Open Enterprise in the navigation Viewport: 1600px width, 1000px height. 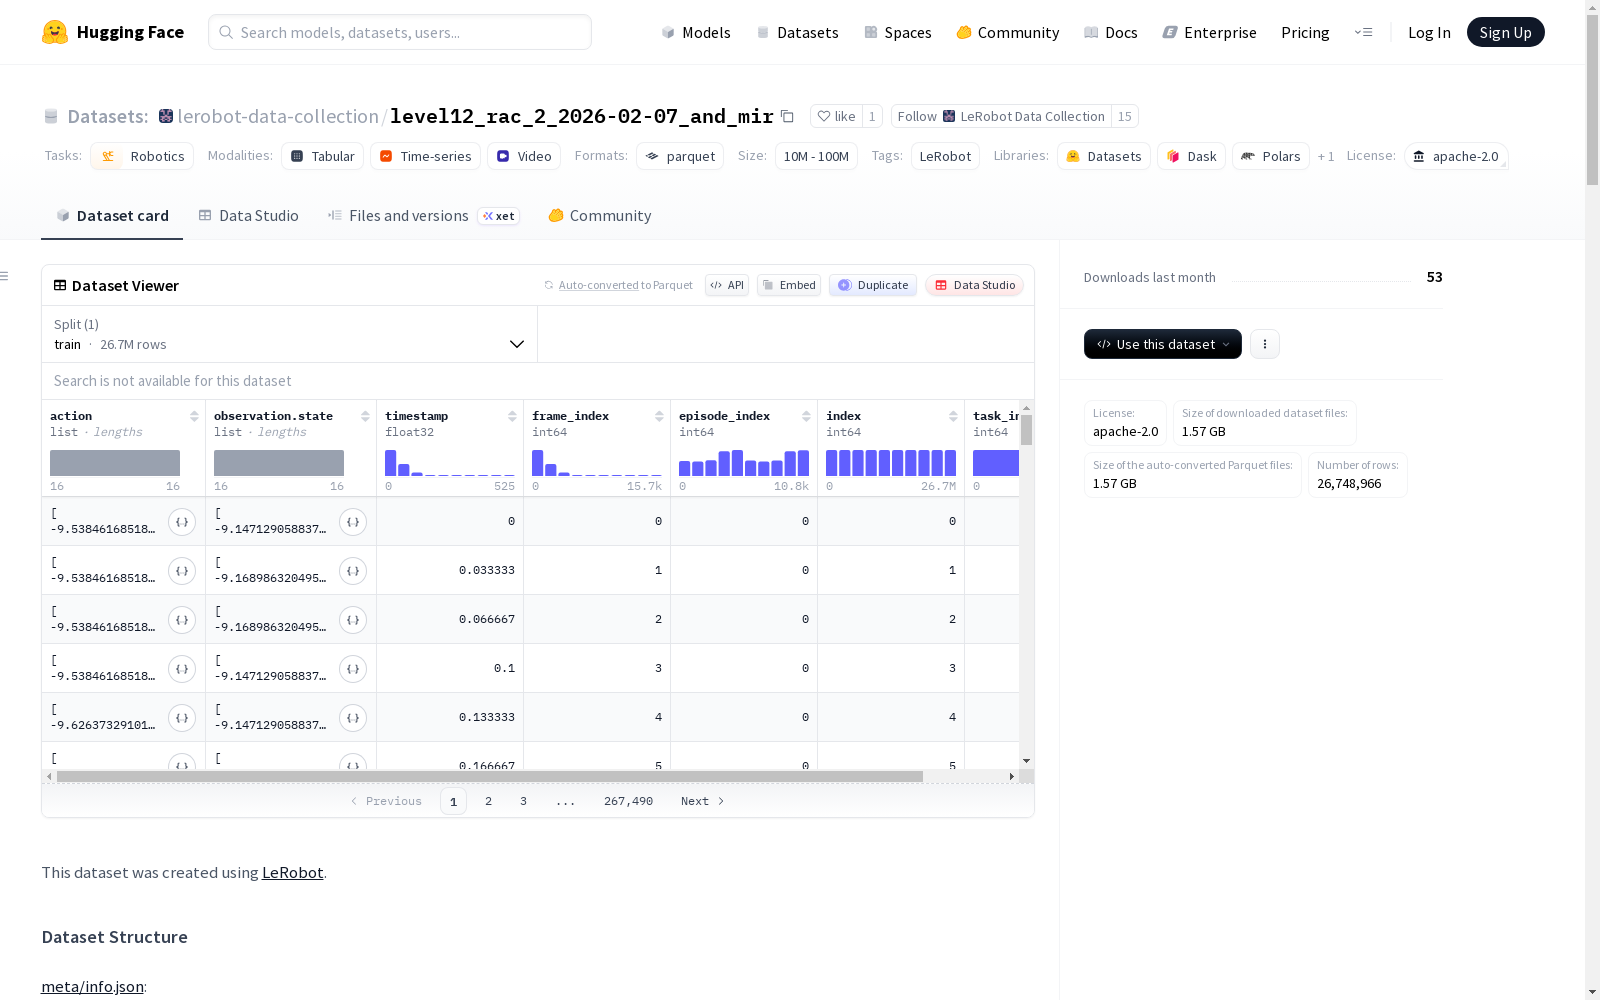pos(1210,33)
